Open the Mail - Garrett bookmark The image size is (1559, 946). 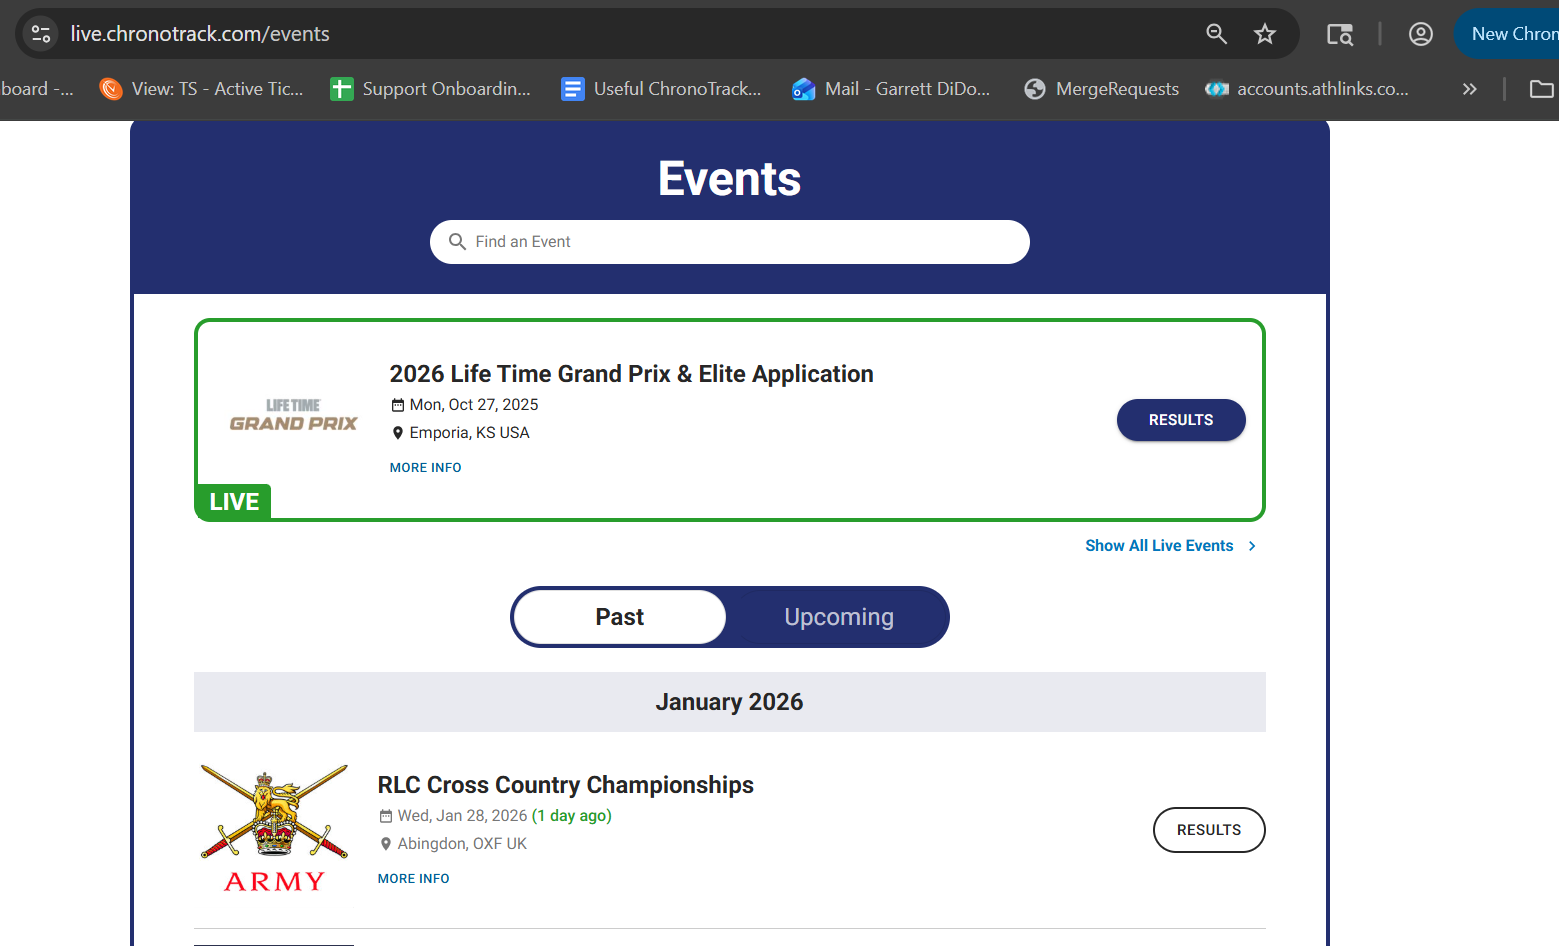891,89
